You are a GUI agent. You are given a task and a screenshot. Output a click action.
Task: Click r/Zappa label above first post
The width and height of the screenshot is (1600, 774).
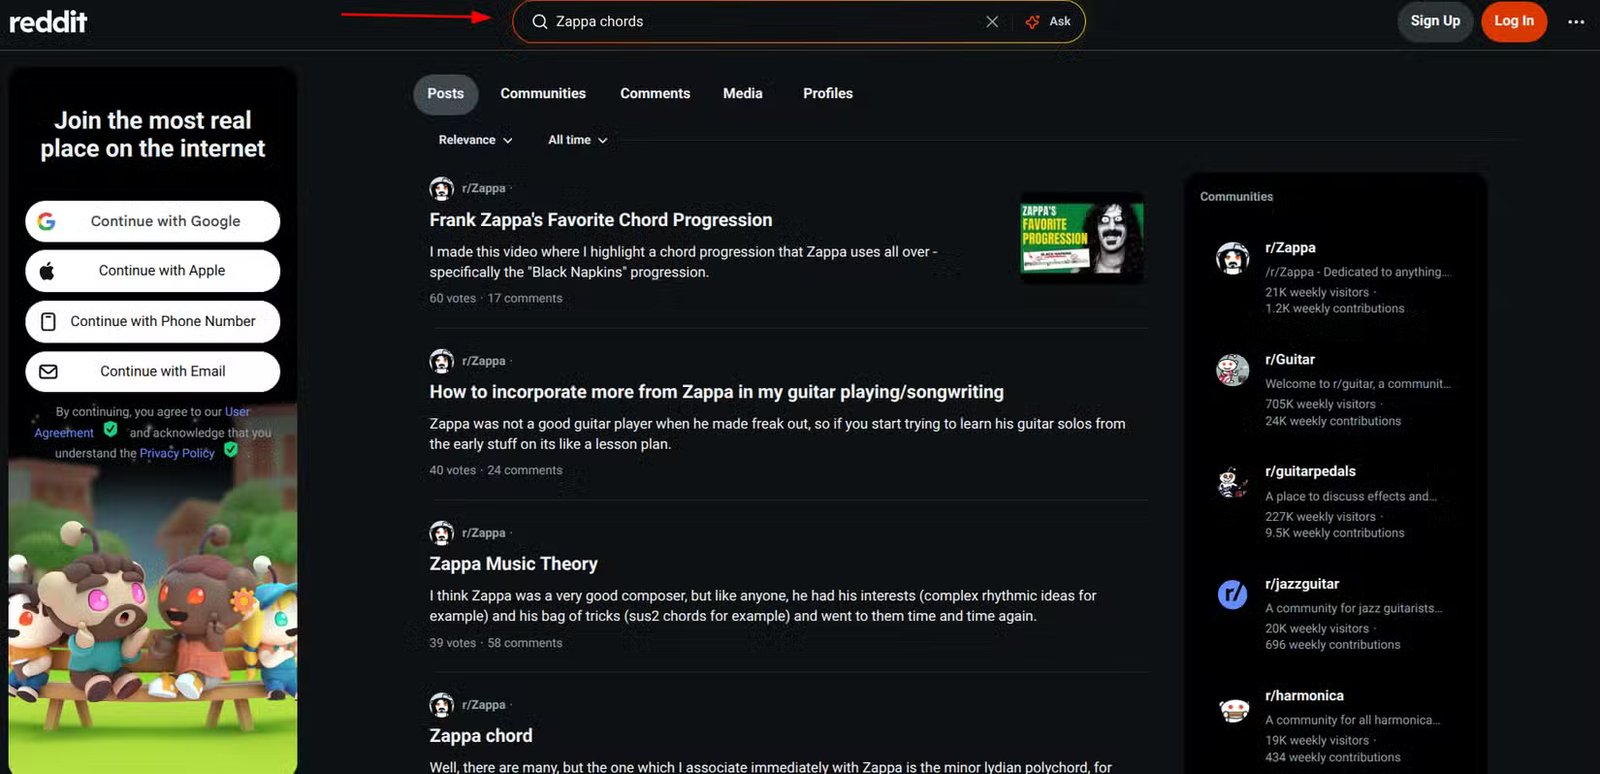coord(483,188)
